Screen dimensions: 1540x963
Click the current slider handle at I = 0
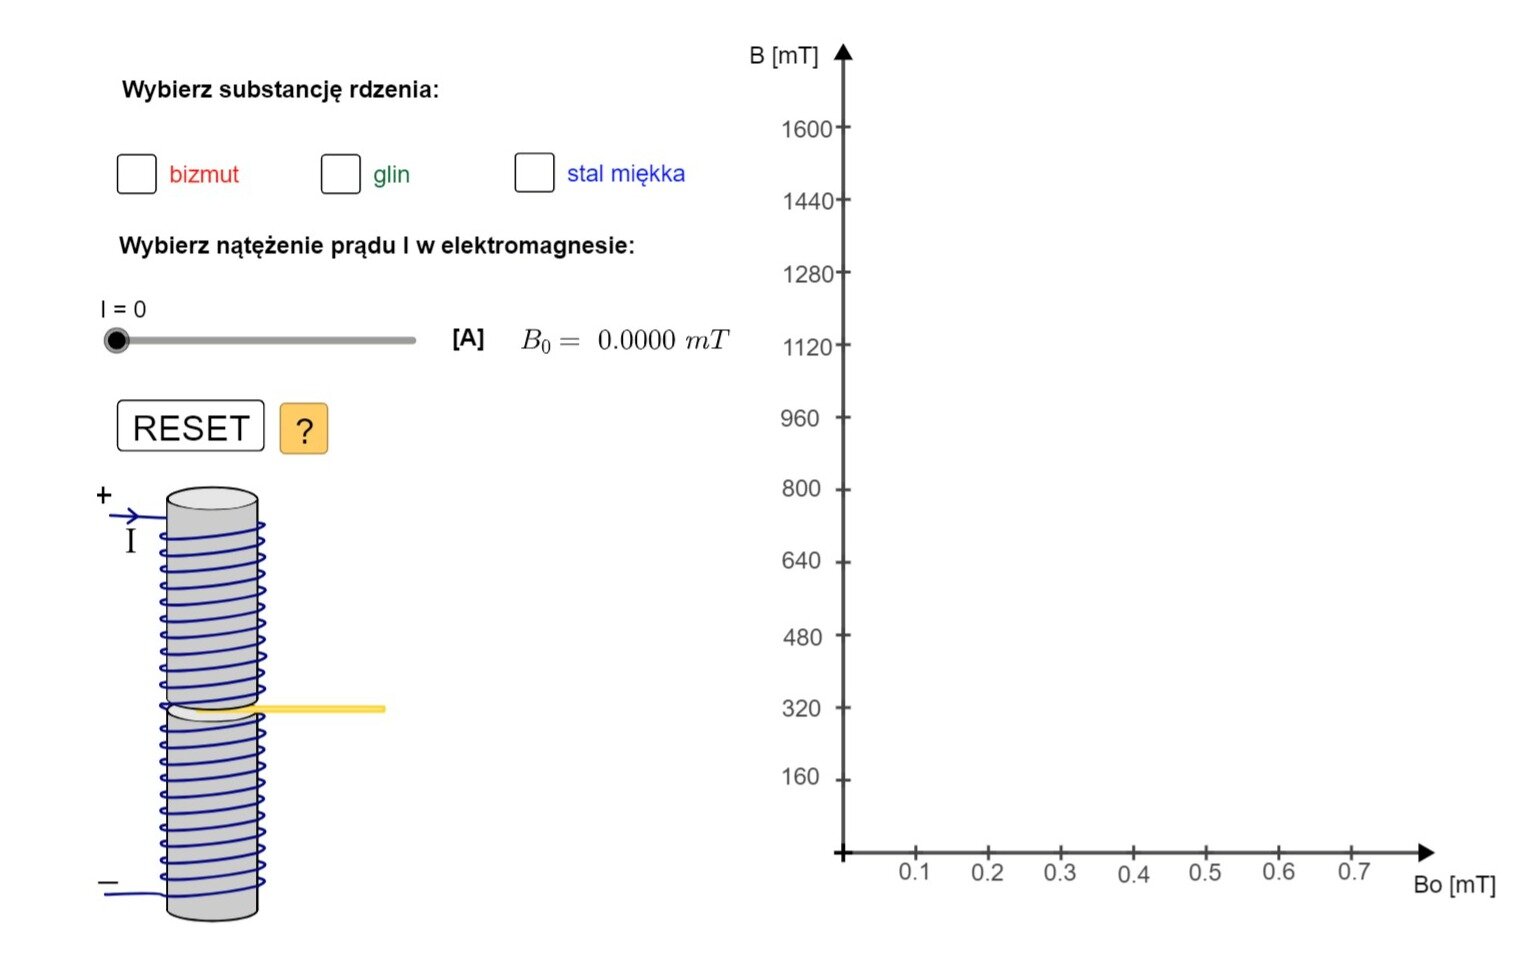click(117, 341)
